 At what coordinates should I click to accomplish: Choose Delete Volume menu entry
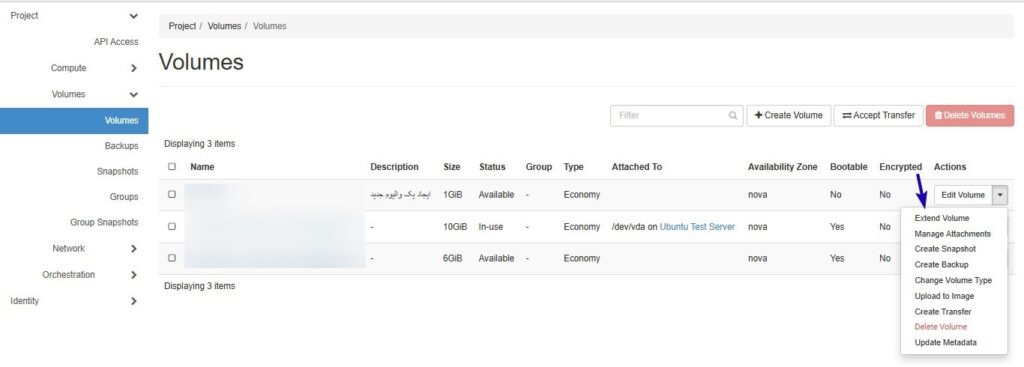(940, 327)
